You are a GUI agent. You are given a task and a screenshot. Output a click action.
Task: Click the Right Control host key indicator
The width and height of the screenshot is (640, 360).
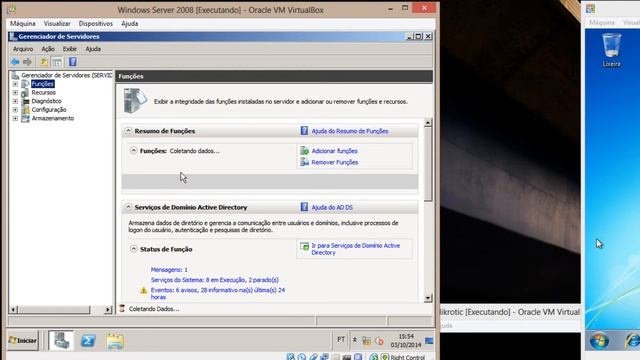(408, 357)
